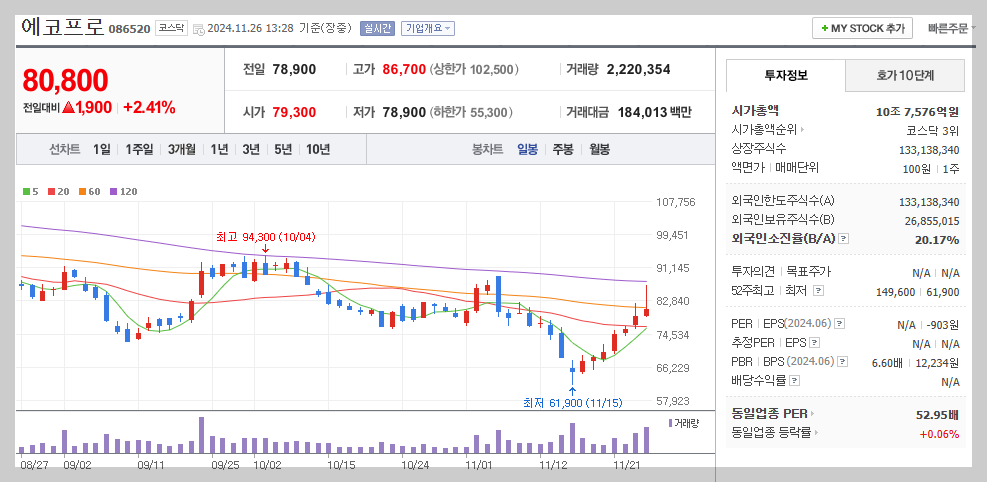
Task: Click the 동일업종 PER value 52.95배
Action: pyautogui.click(x=937, y=415)
